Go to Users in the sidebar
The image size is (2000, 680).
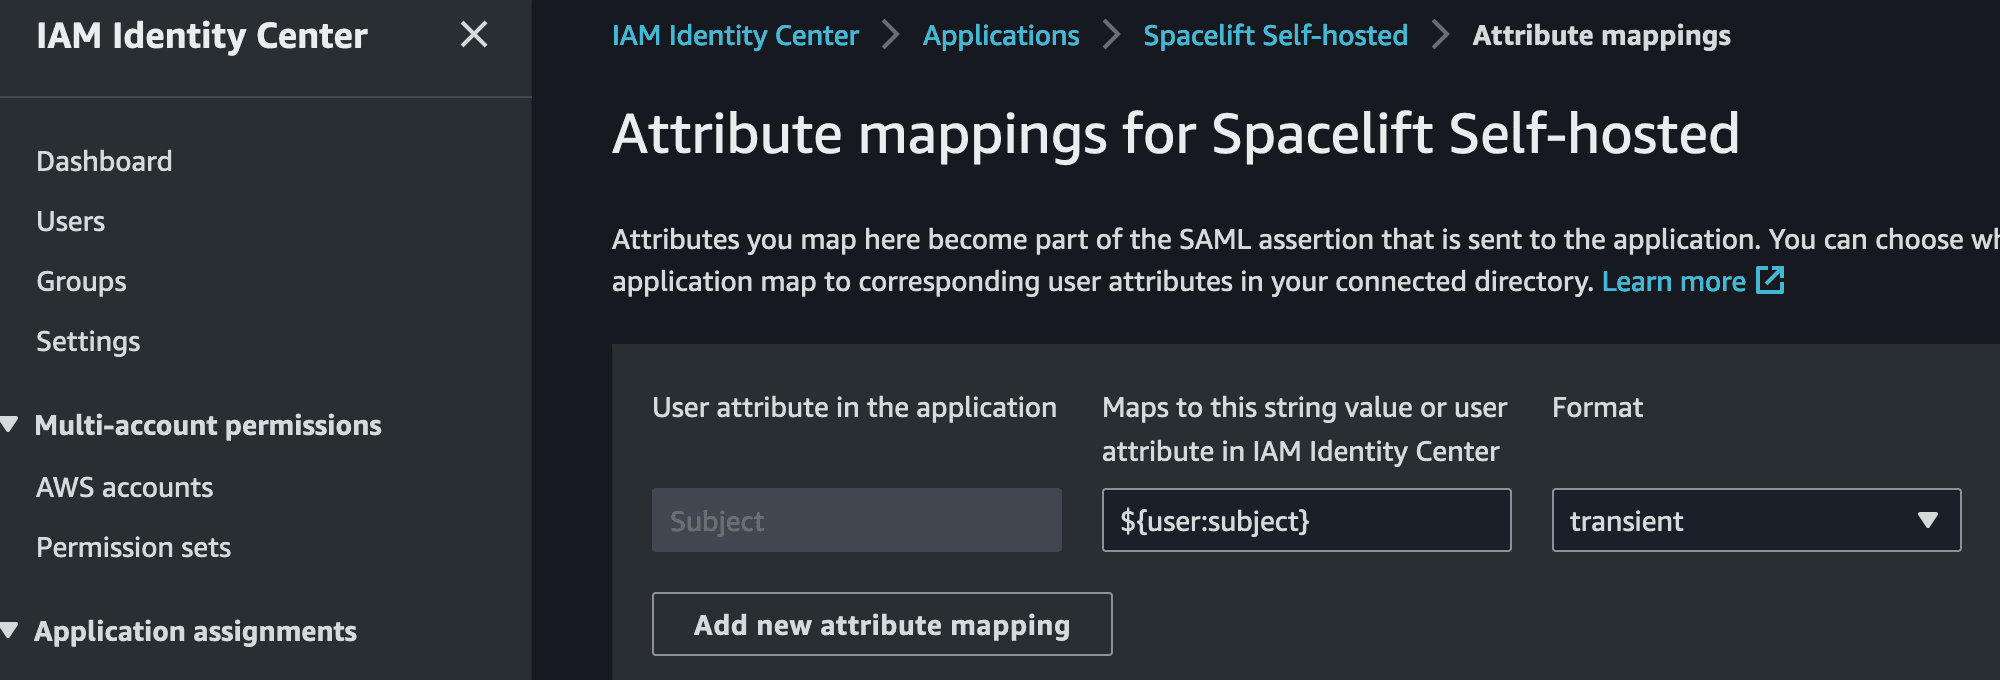point(70,221)
